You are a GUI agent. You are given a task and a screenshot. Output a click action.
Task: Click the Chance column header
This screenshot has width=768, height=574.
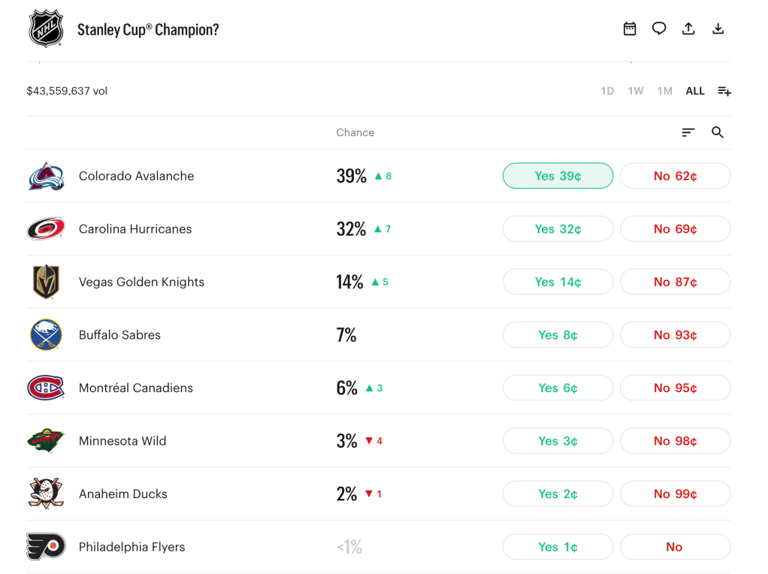[355, 132]
